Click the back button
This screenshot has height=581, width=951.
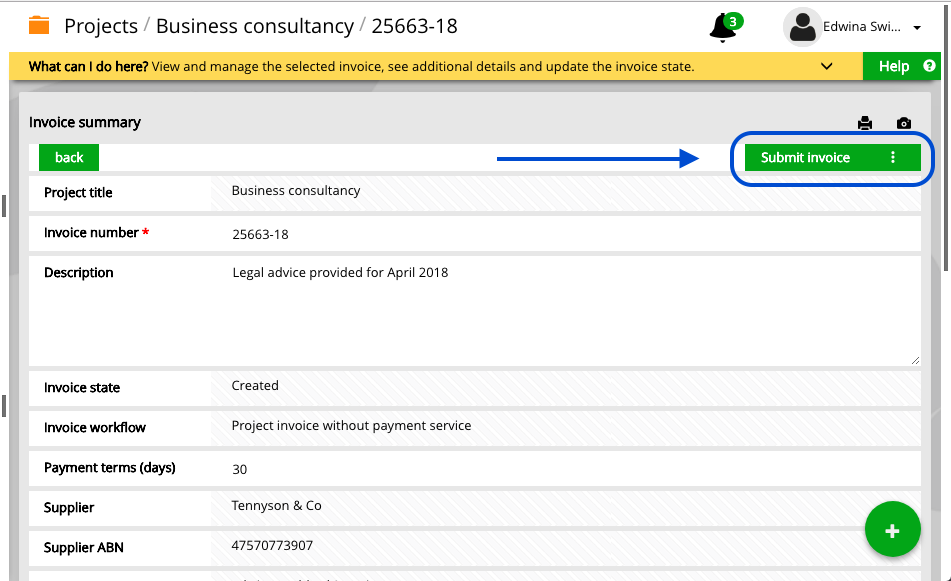69,158
